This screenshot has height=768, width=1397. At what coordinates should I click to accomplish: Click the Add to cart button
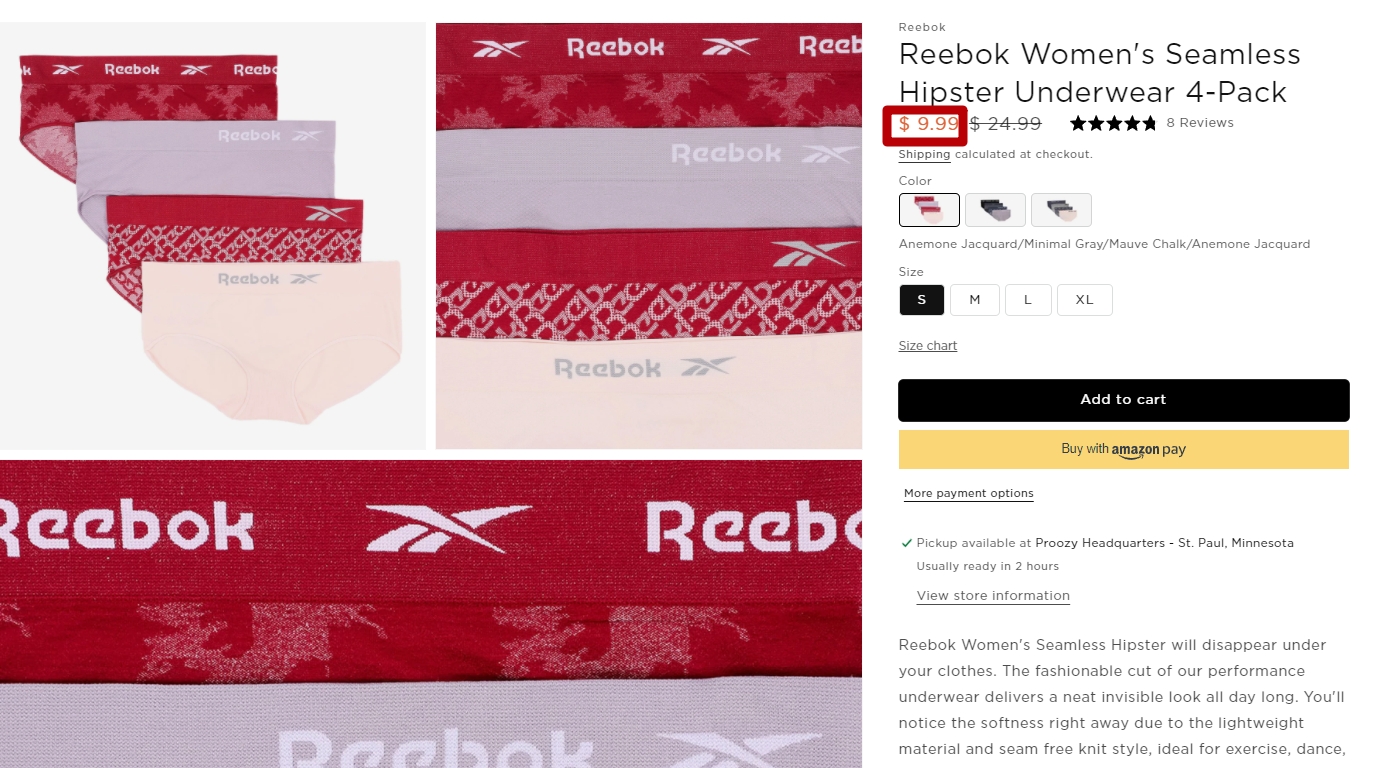click(1124, 400)
